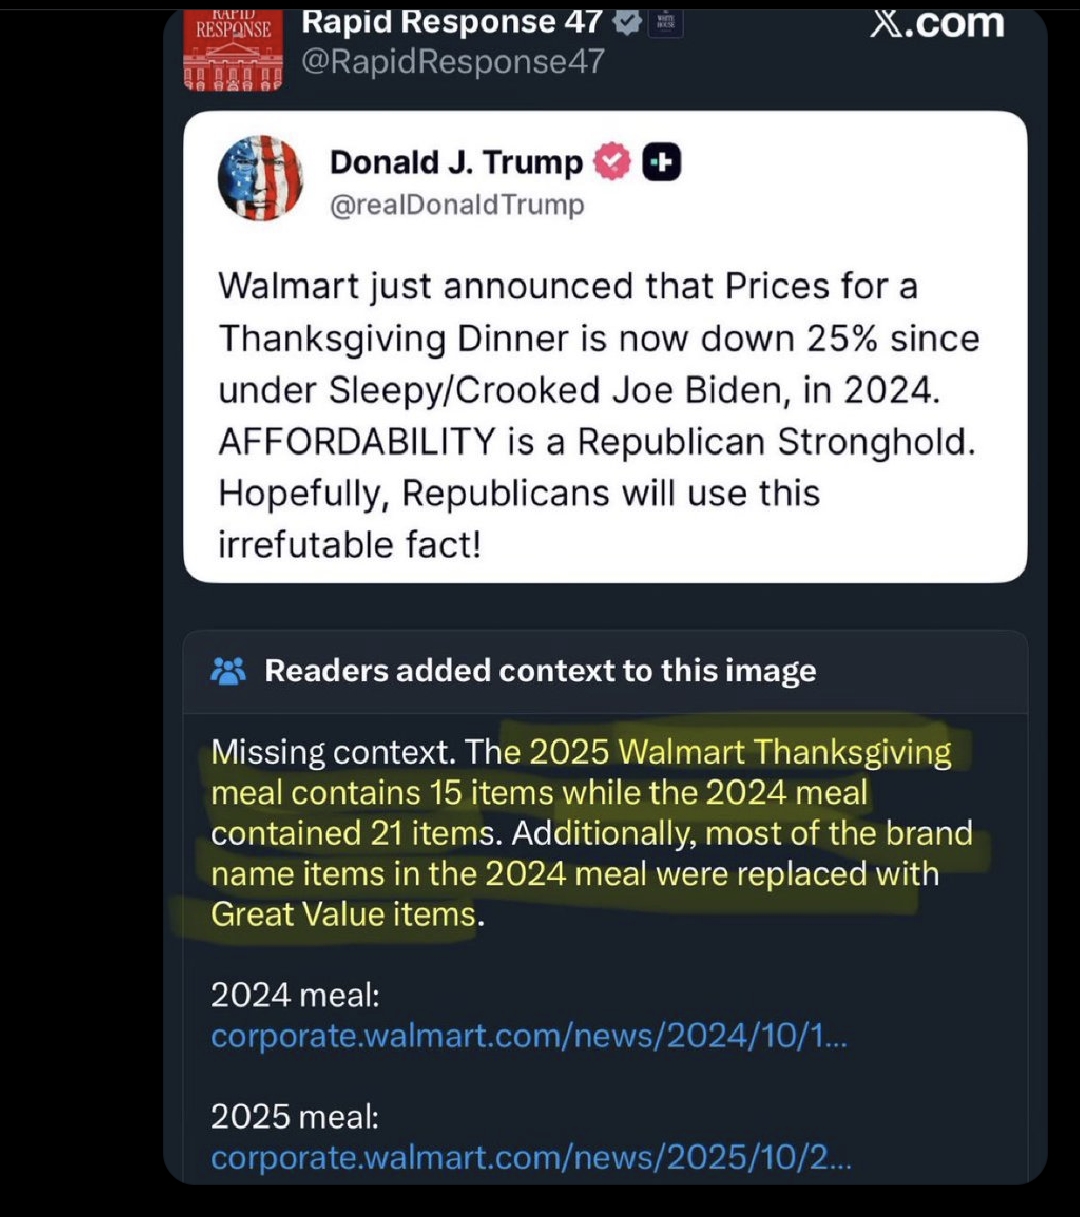The image size is (1080, 1217).
Task: Click the highlighted "Great Value items" text
Action: (x=343, y=914)
